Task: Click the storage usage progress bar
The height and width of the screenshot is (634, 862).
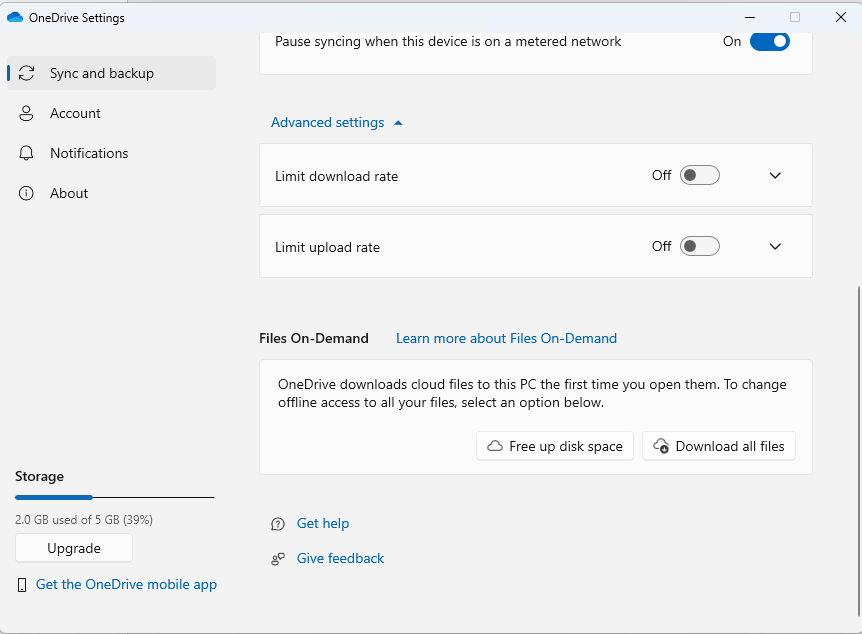Action: [114, 498]
